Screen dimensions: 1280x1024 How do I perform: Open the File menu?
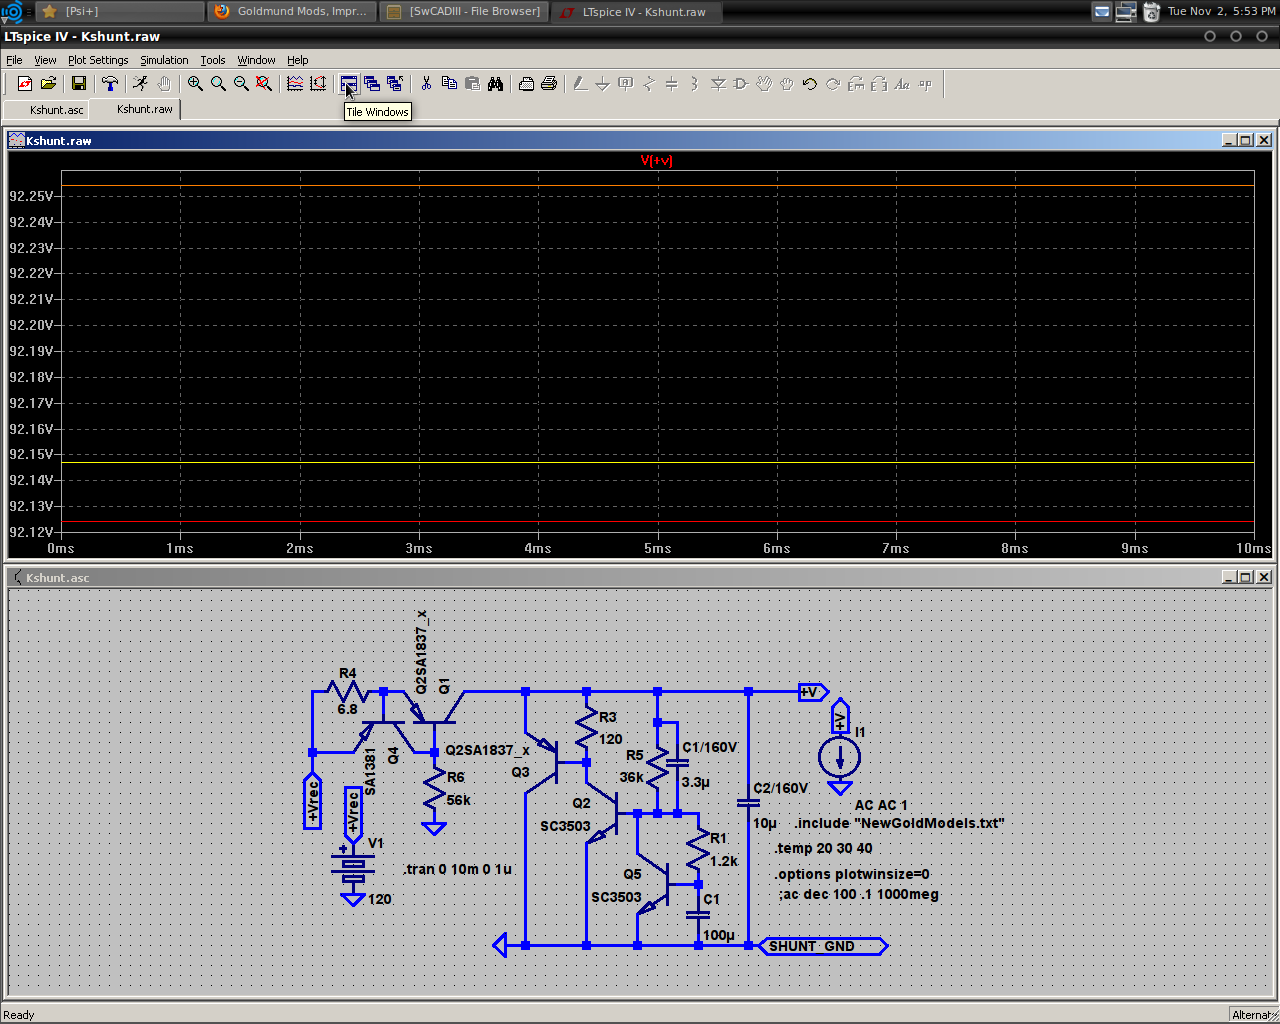(x=14, y=60)
